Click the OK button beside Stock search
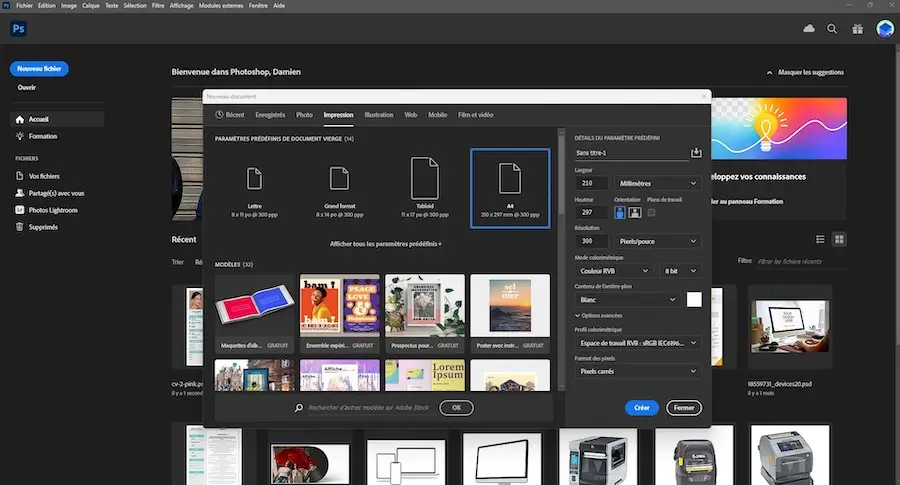This screenshot has width=900, height=485. pyautogui.click(x=456, y=408)
